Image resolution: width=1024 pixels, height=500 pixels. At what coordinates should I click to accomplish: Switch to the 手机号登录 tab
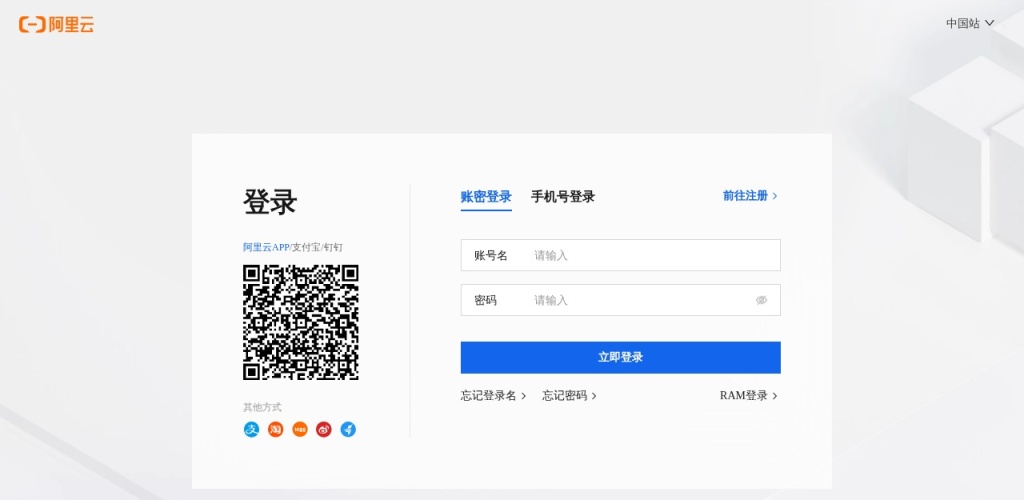pyautogui.click(x=563, y=197)
